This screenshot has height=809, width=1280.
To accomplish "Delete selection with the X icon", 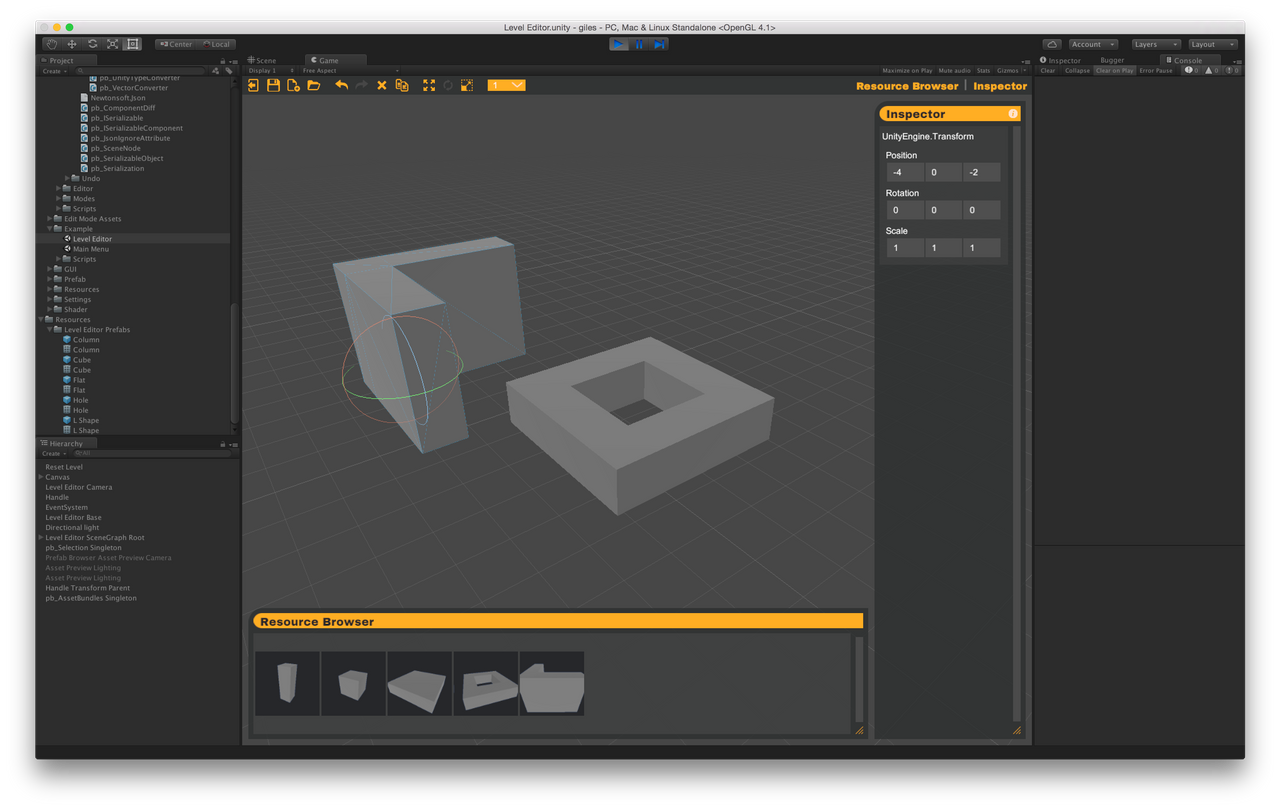I will coord(381,85).
